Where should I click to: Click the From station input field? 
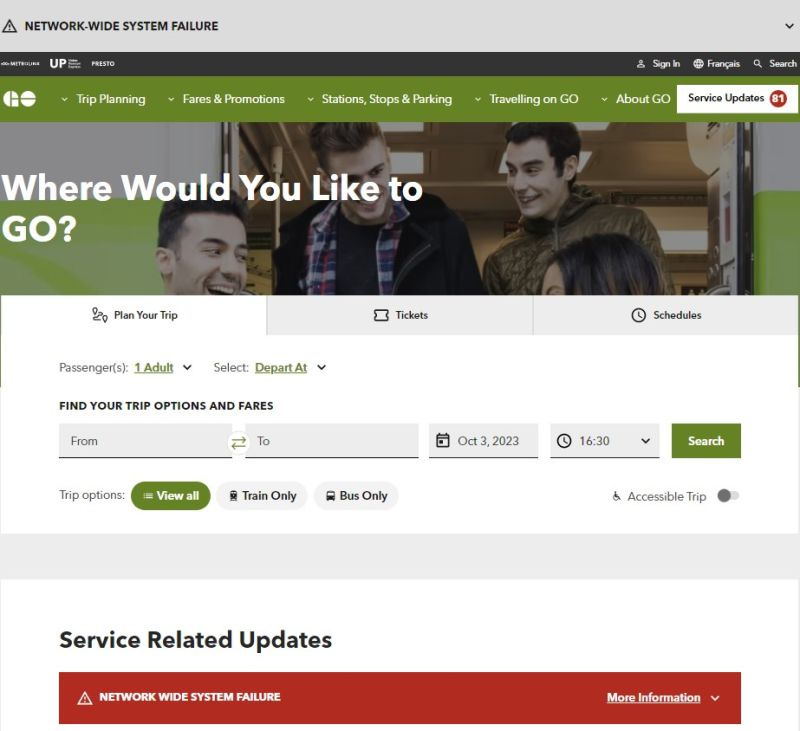145,441
